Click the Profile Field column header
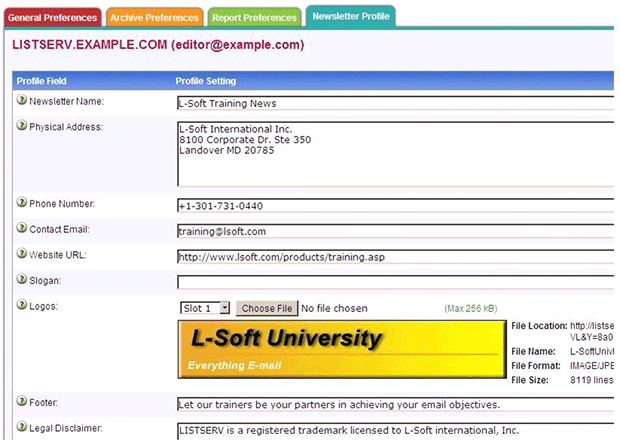620x445 pixels. pos(42,81)
